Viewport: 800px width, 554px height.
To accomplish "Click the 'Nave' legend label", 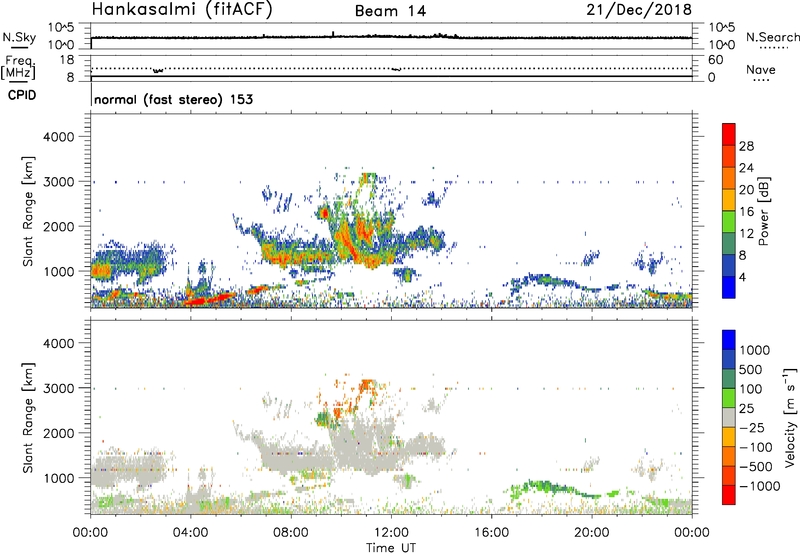I will pyautogui.click(x=761, y=69).
